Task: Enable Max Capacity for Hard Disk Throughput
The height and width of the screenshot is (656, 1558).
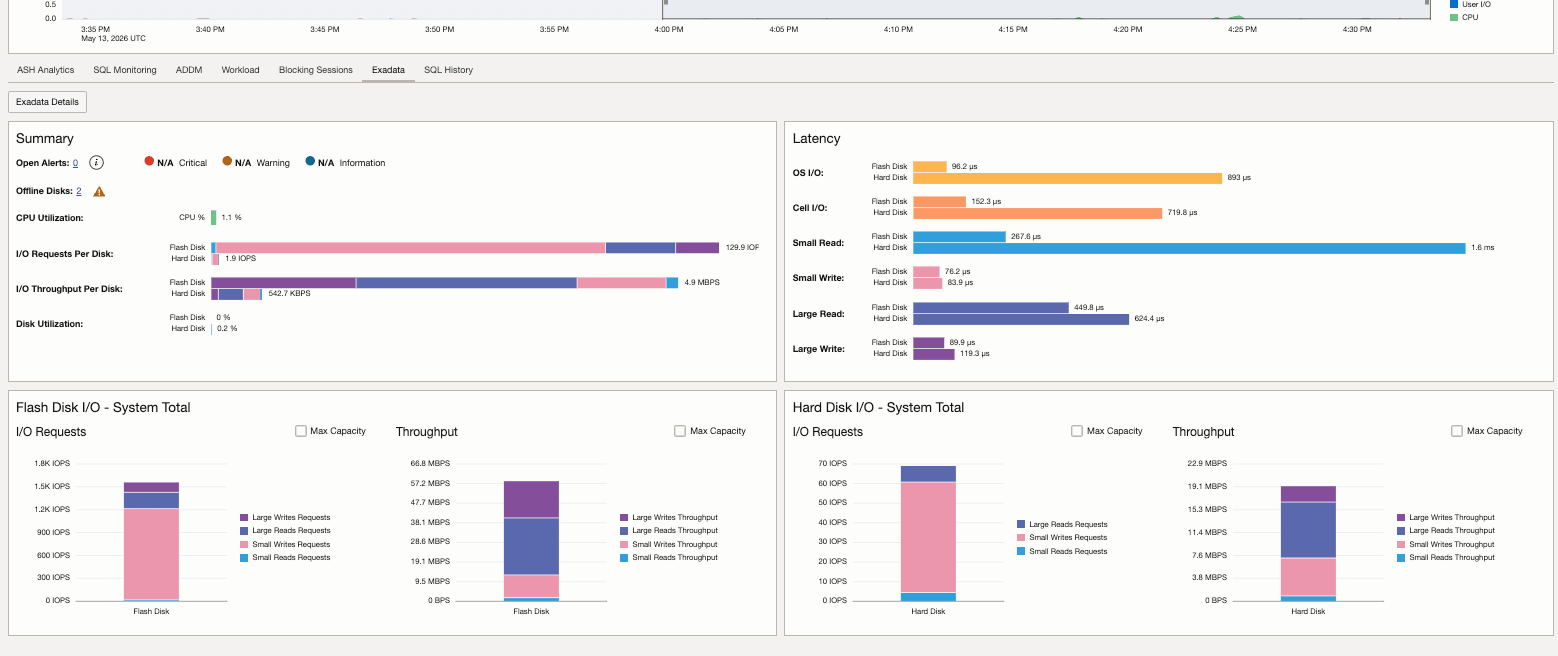Action: 1457,431
